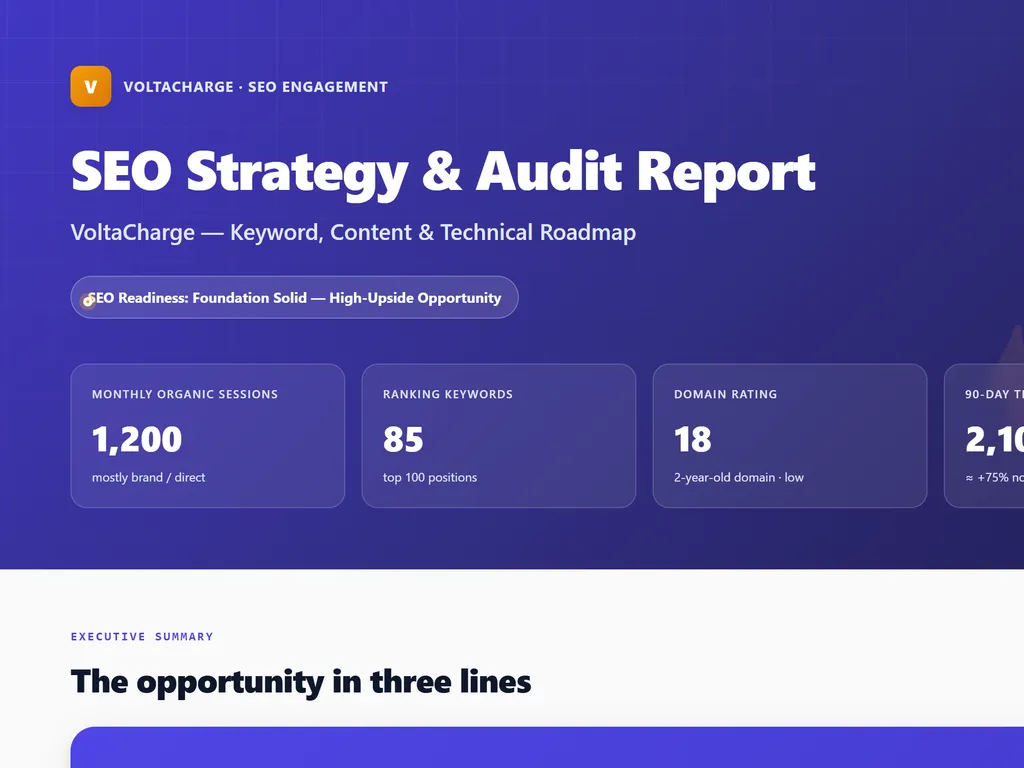Click the Domain Rating value 18
The image size is (1024, 768).
tap(692, 439)
